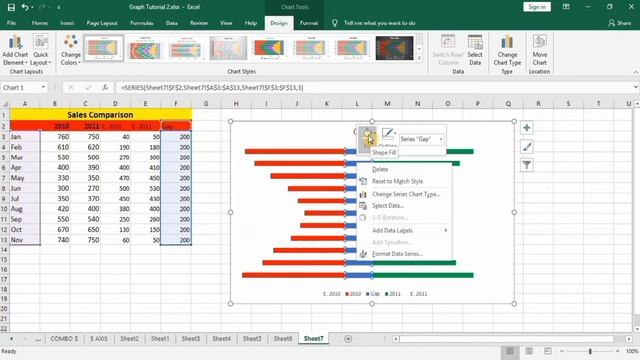Viewport: 640px width, 360px height.
Task: Click Outline pen icon in mini toolbar
Action: tap(387, 134)
